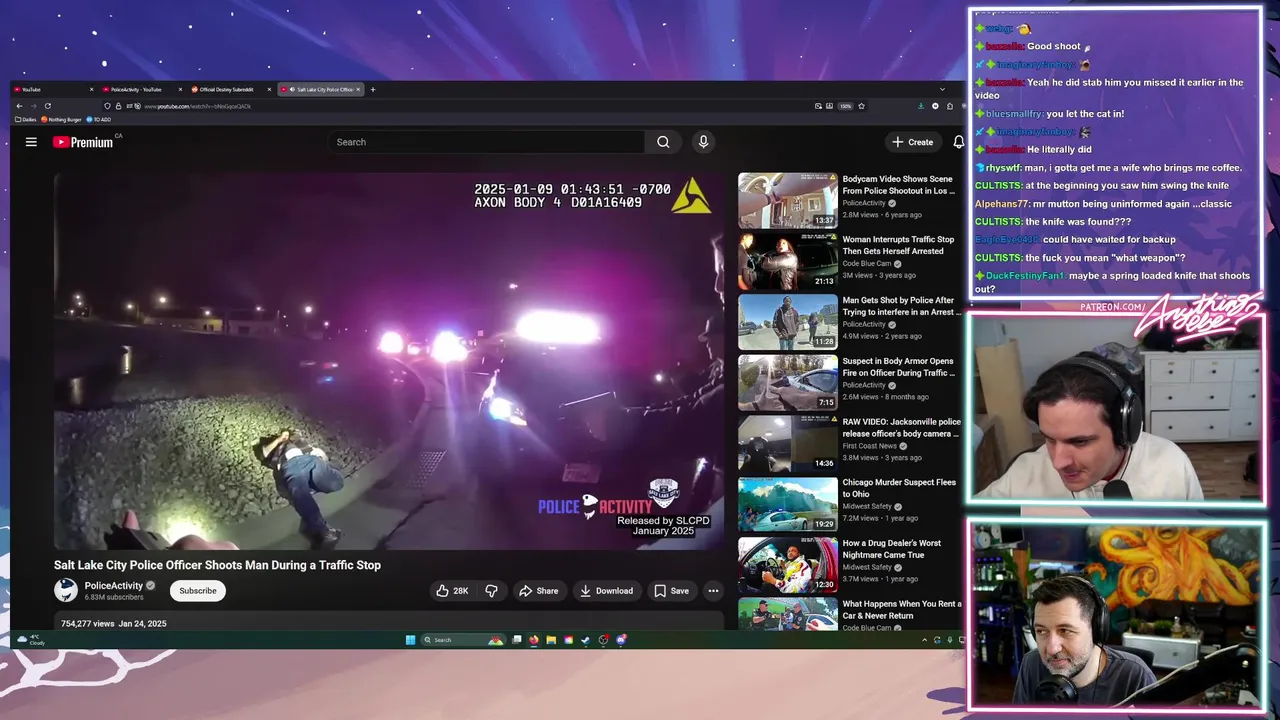Viewport: 1280px width, 720px height.
Task: Open PoliceActivity channel name link
Action: pyautogui.click(x=114, y=586)
